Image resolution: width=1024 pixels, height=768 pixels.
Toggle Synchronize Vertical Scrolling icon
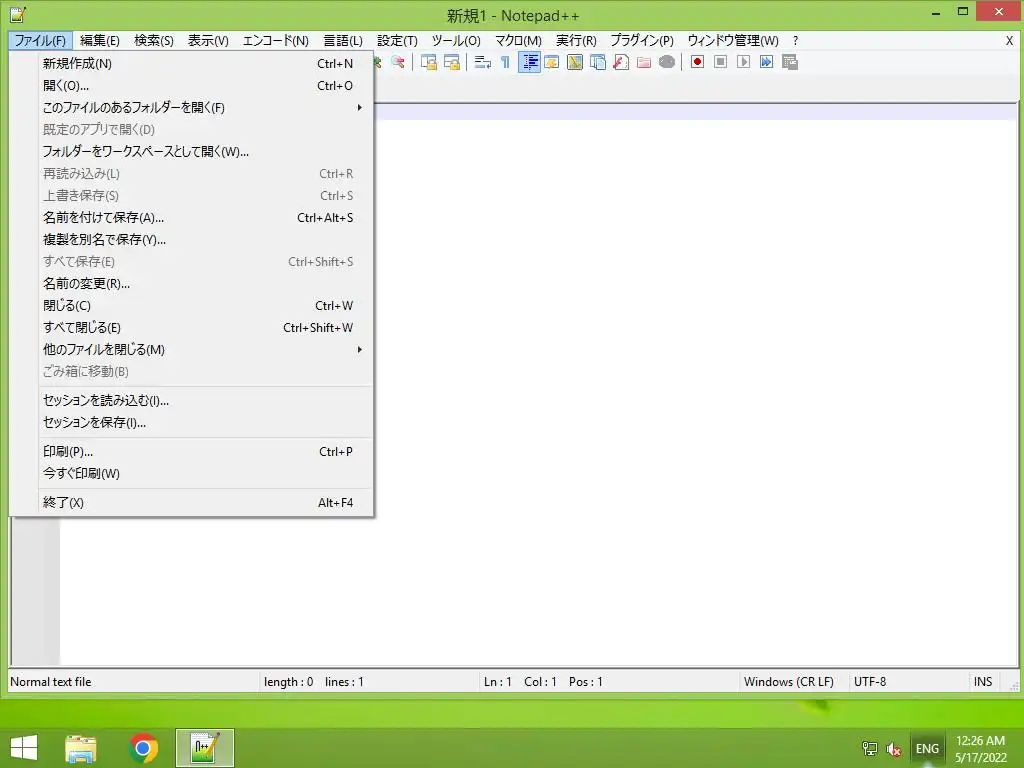[429, 62]
